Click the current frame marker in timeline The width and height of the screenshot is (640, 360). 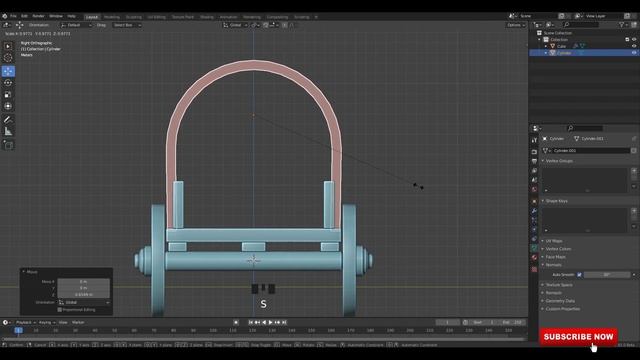tap(18, 330)
